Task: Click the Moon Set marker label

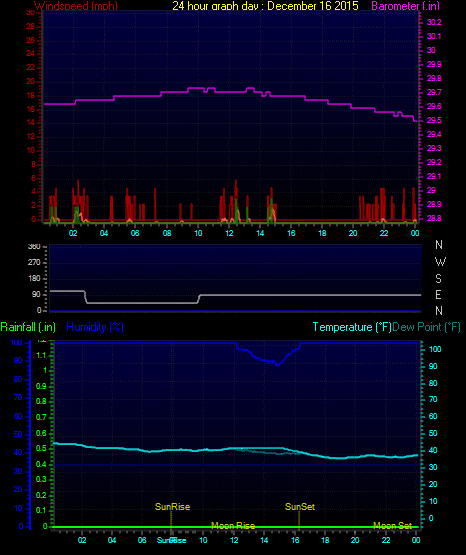Action: (x=392, y=525)
